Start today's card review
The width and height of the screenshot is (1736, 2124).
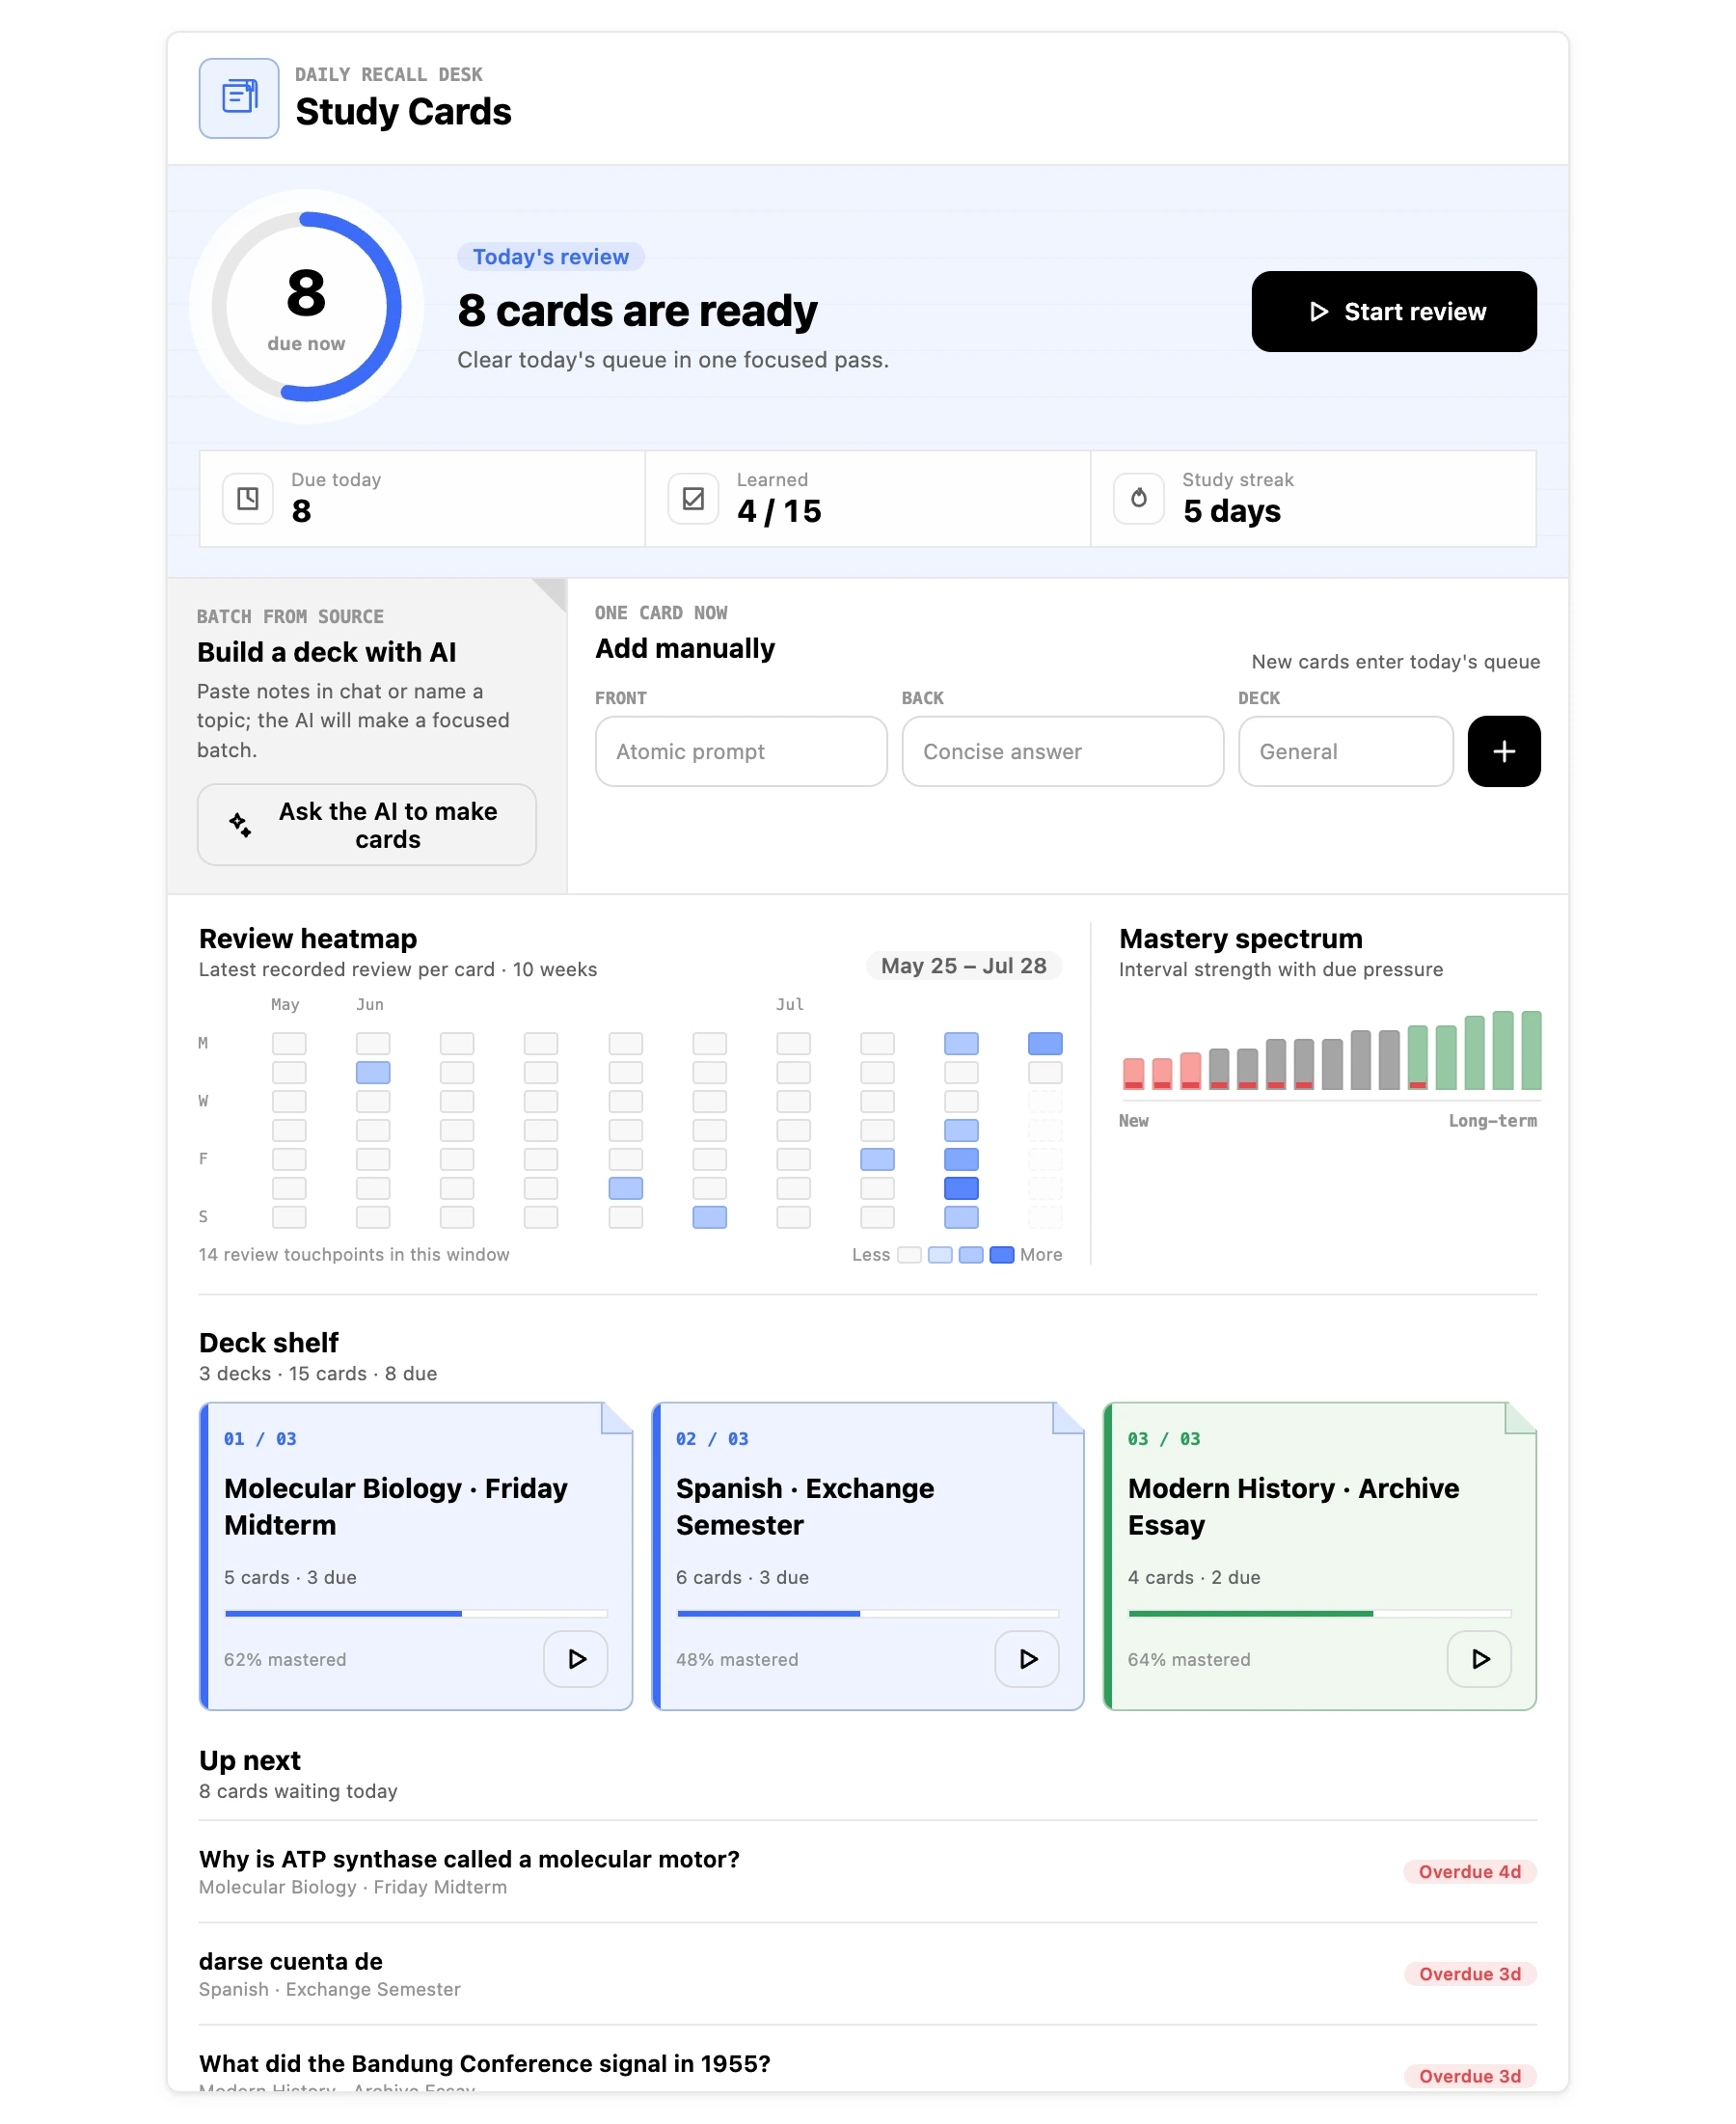pyautogui.click(x=1393, y=311)
